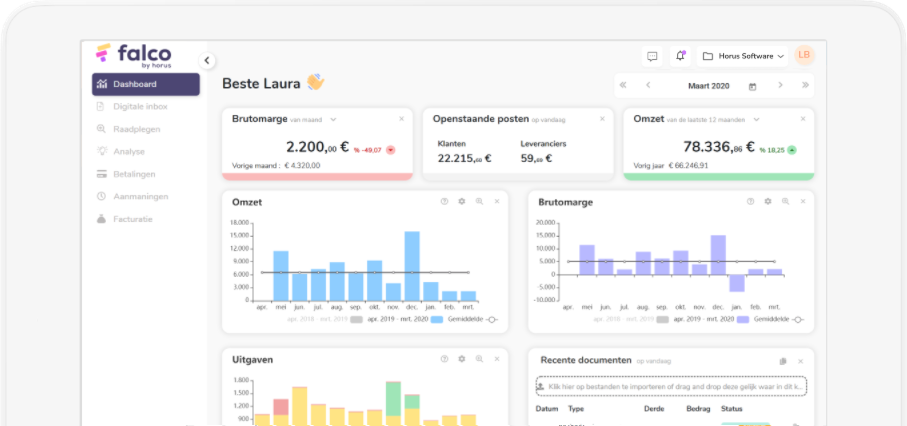Image resolution: width=907 pixels, height=426 pixels.
Task: Toggle Gemiddelde line in Omzet legend
Action: tap(472, 320)
